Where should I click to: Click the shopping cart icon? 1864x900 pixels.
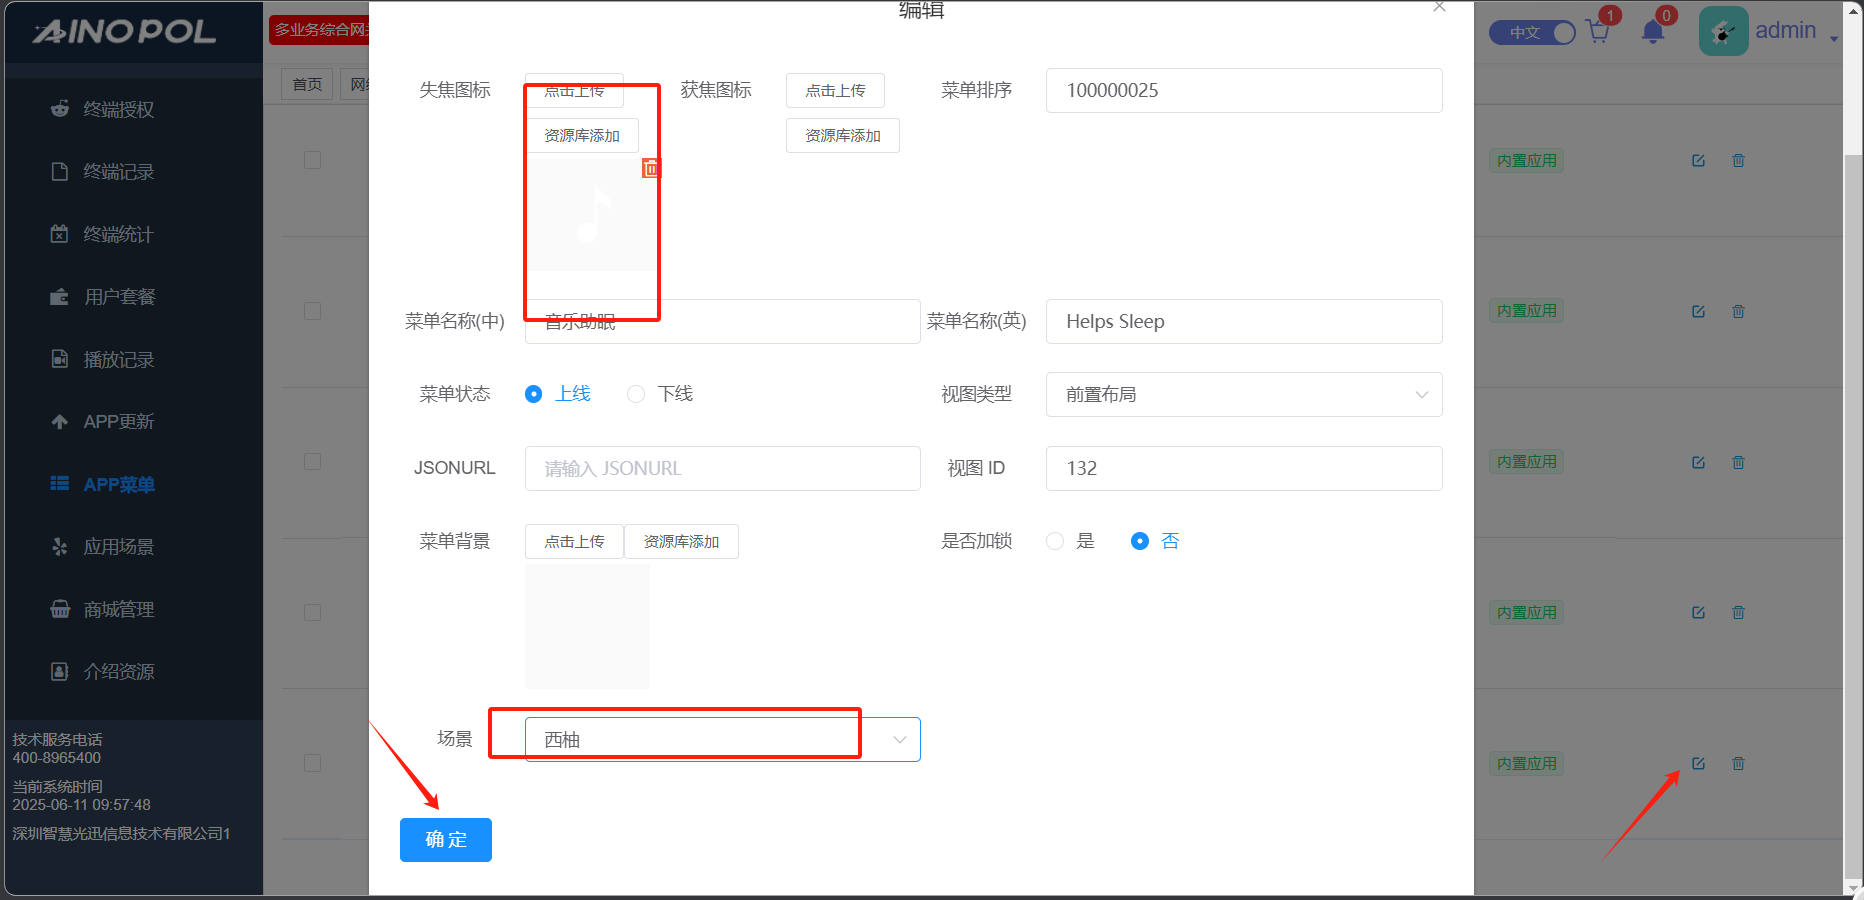tap(1598, 32)
